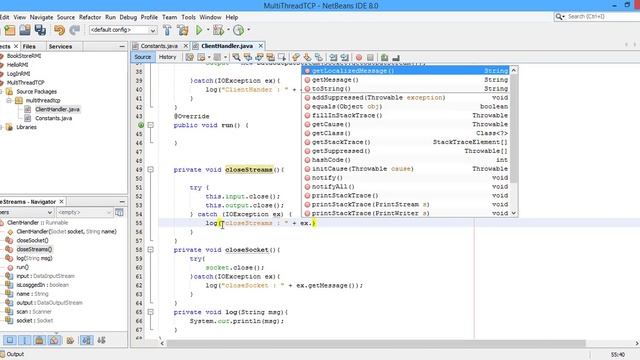
Task: Open the Output window button
Action: (12, 354)
